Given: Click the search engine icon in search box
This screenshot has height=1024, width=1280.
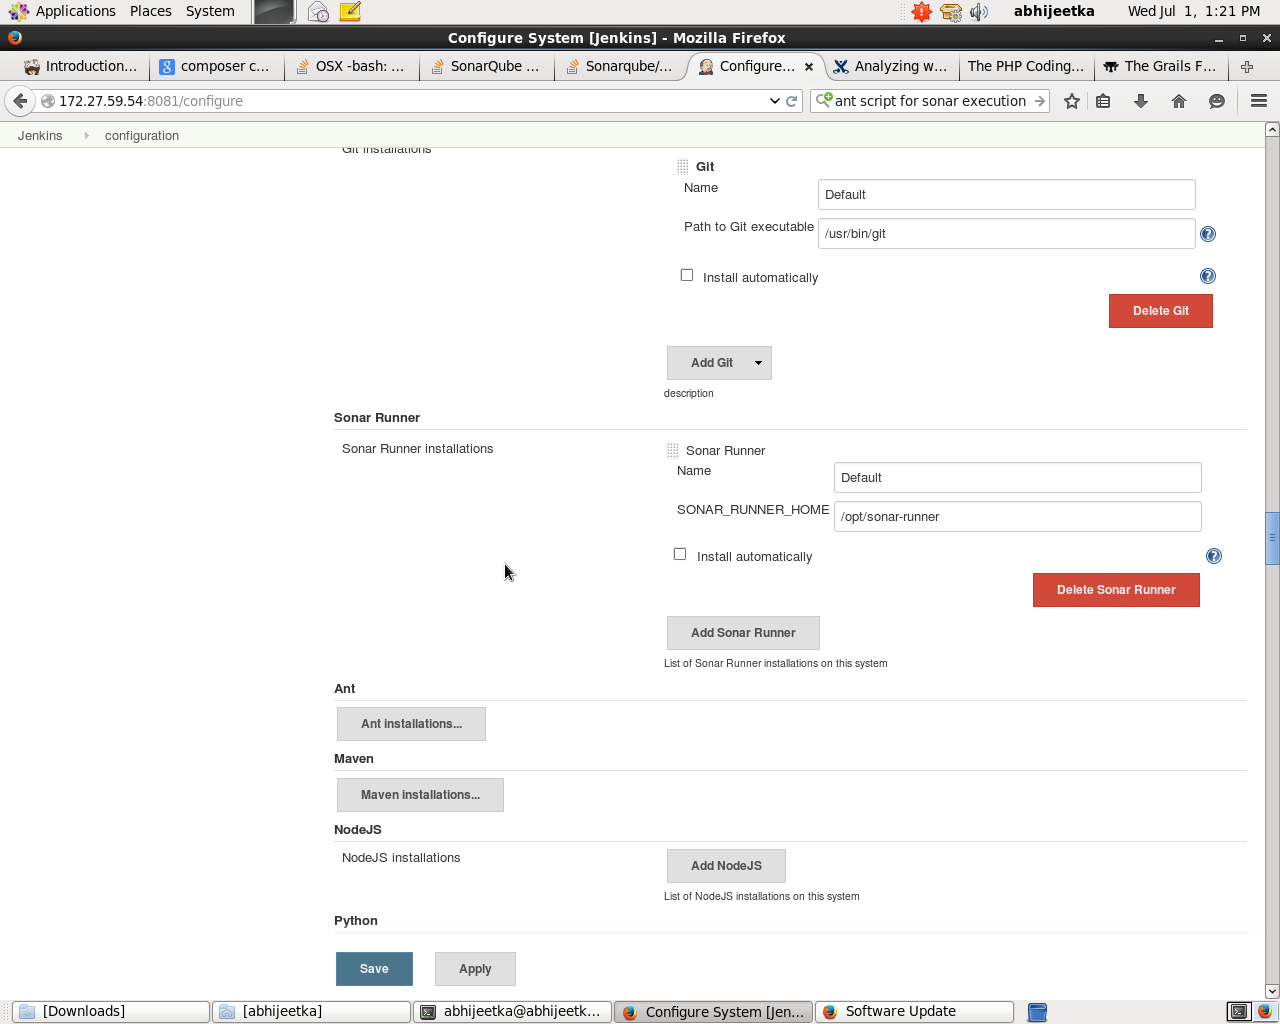Looking at the screenshot, I should pos(824,100).
